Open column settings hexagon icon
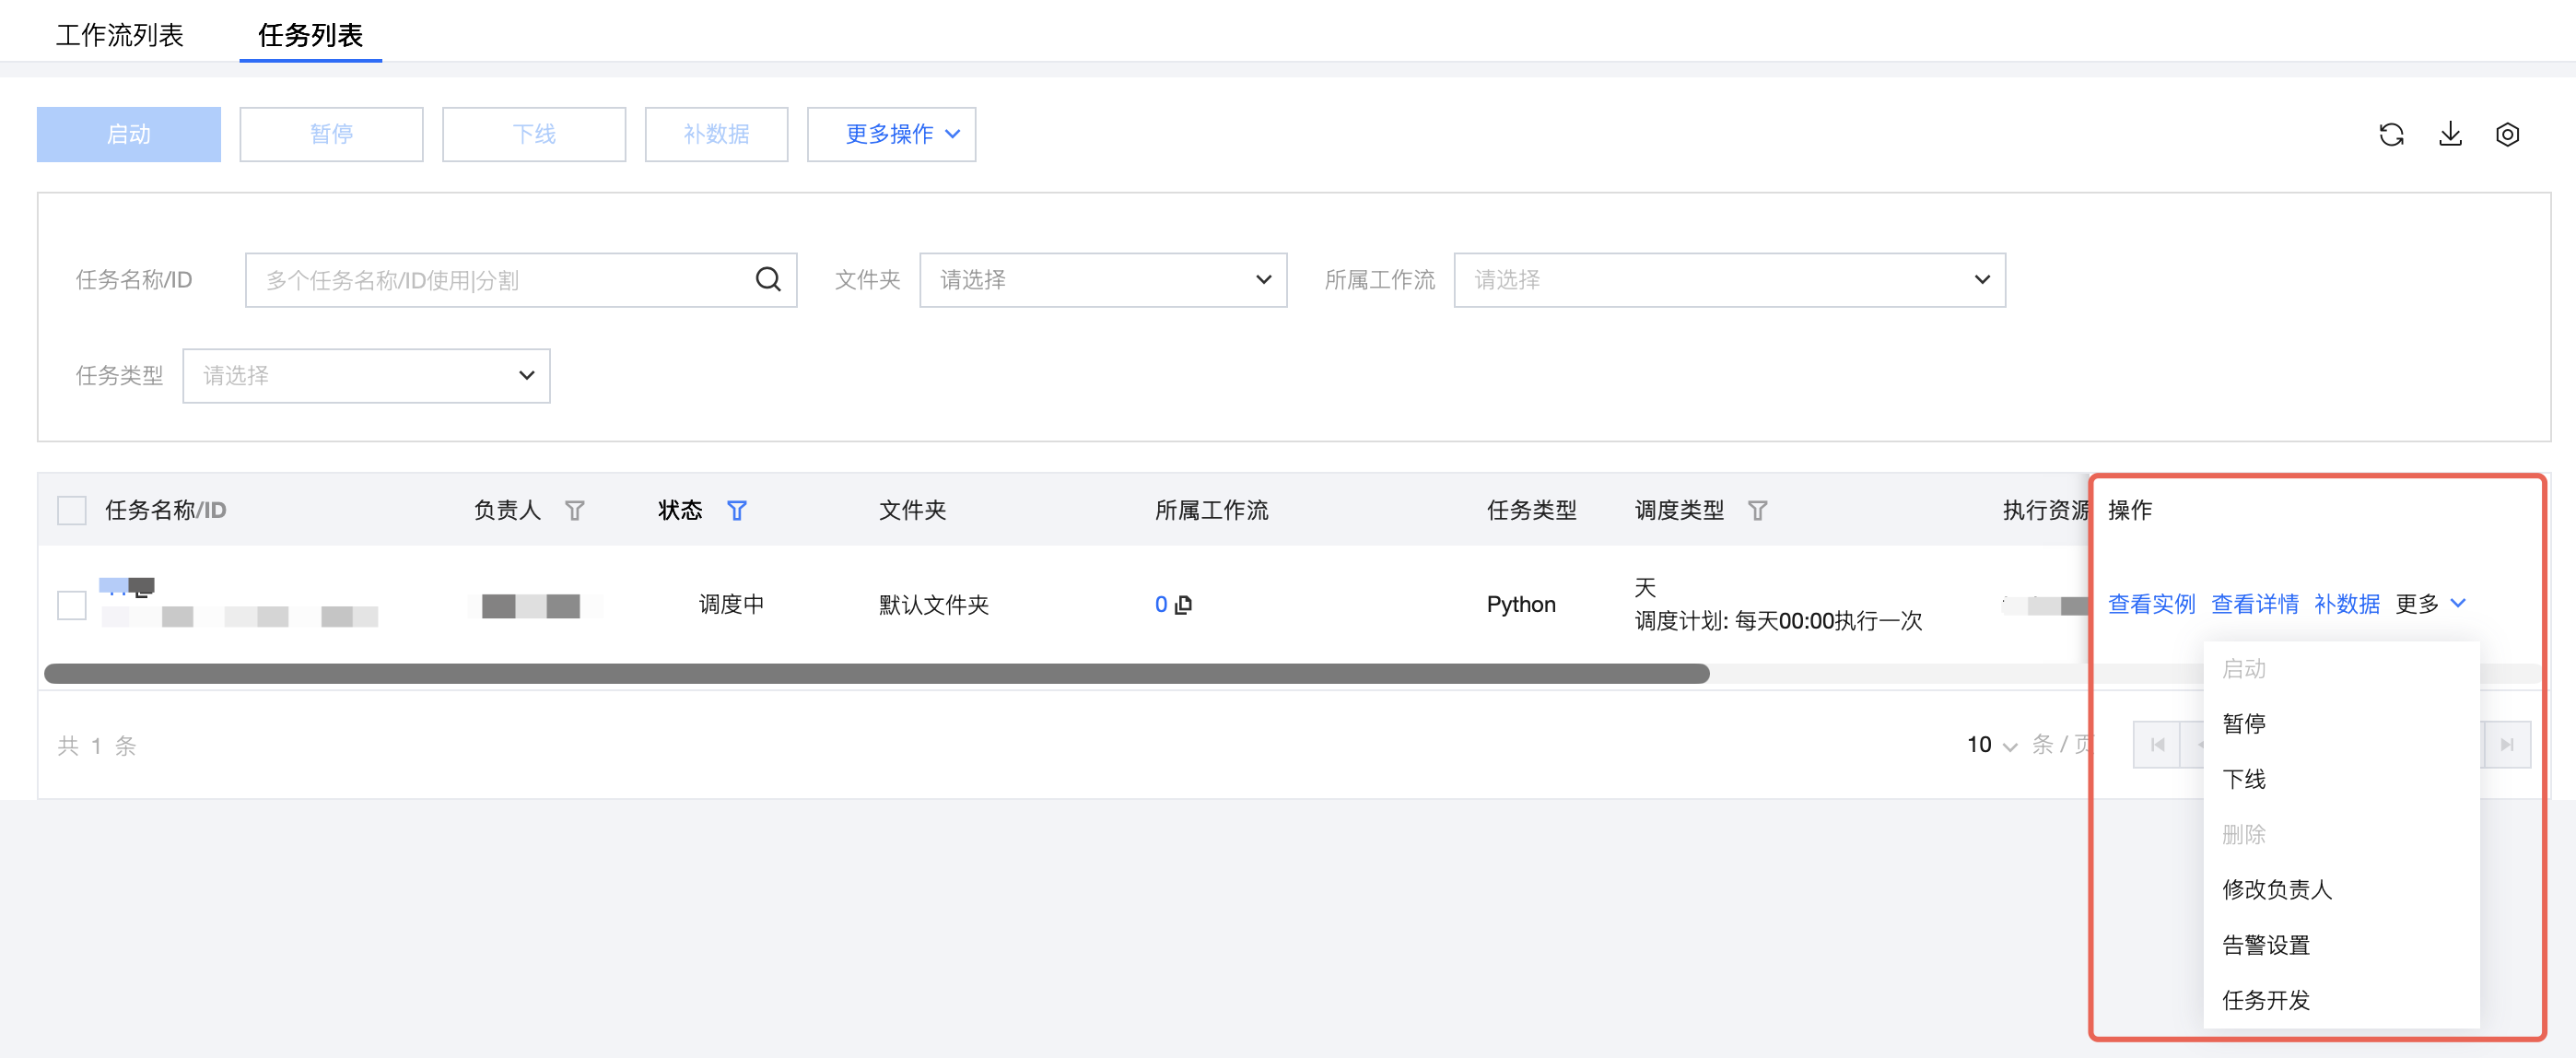Screen dimensions: 2576x1058 (2507, 134)
